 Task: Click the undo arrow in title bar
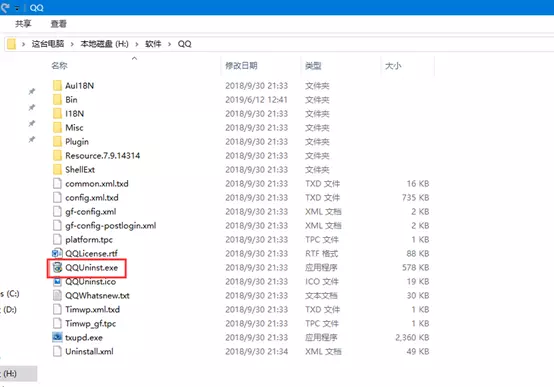tap(5, 7)
